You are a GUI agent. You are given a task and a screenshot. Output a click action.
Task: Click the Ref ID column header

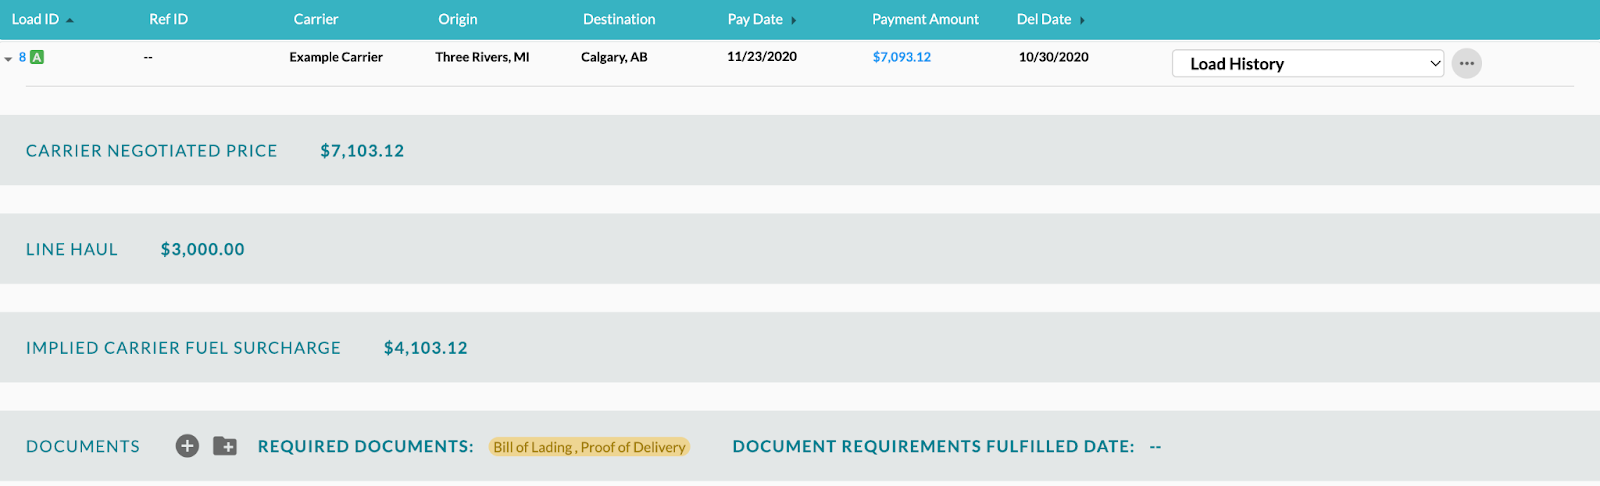pyautogui.click(x=168, y=19)
